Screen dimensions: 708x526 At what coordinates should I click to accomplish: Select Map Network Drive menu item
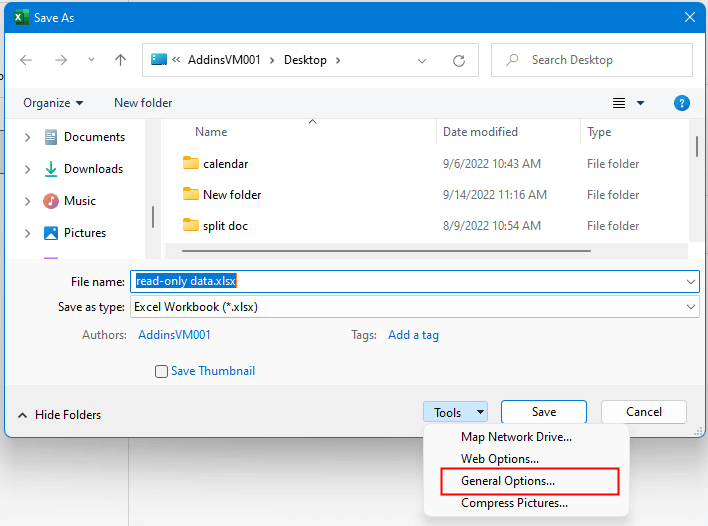point(516,437)
